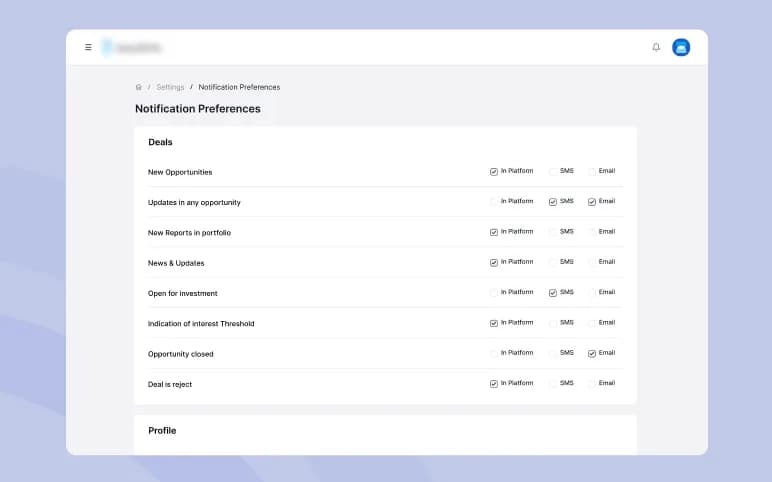Enable Email for News & Updates

pos(592,262)
